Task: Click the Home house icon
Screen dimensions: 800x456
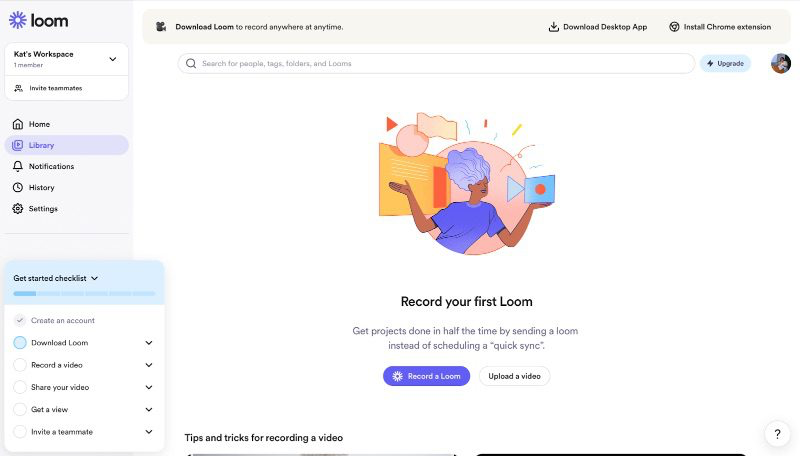Action: 18,124
